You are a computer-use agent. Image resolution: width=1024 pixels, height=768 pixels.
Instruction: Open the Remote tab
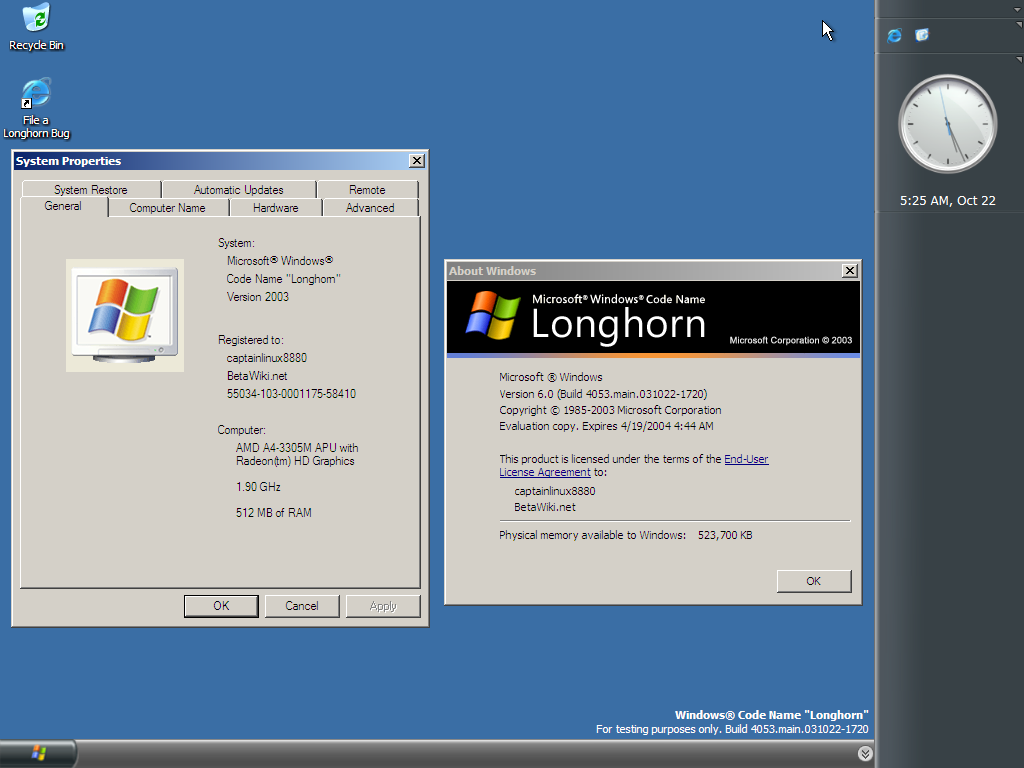[367, 189]
